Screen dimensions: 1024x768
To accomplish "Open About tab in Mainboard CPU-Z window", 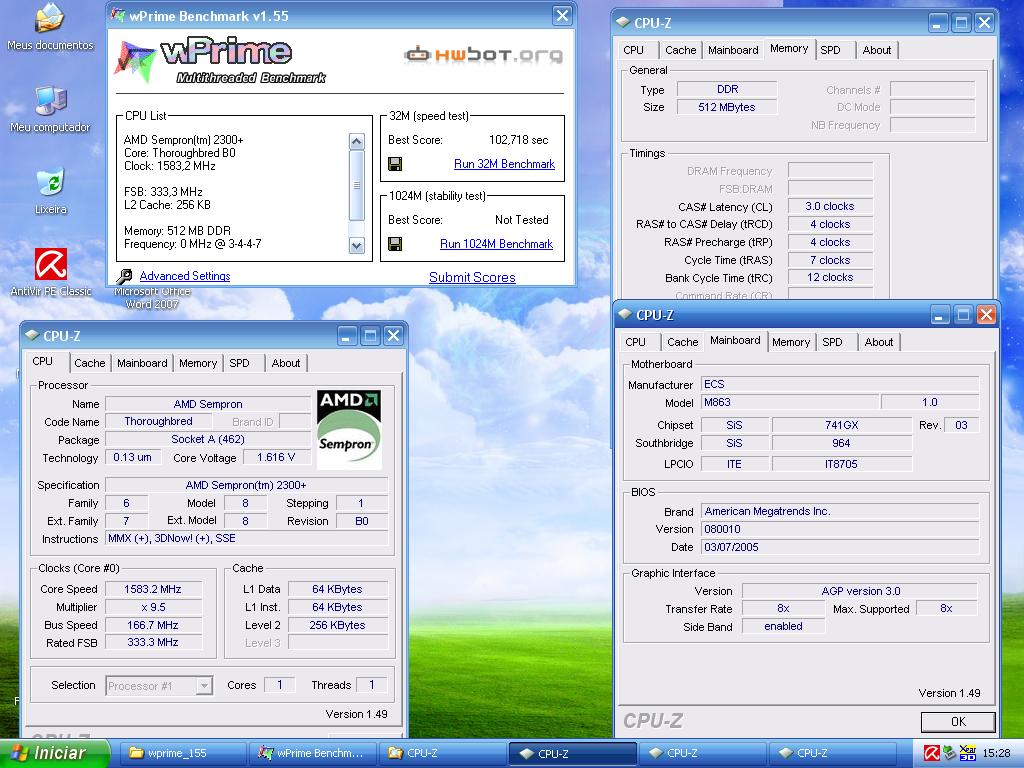I will click(878, 342).
